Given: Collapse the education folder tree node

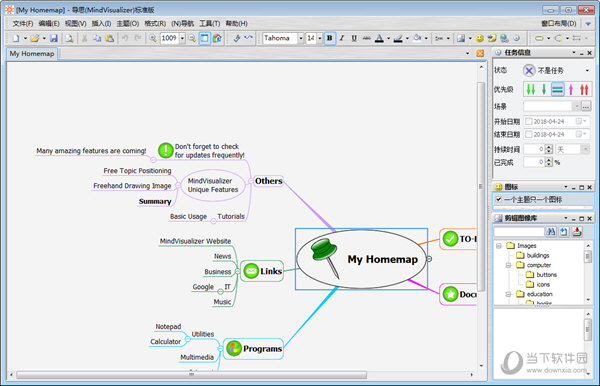Looking at the screenshot, I should [509, 294].
